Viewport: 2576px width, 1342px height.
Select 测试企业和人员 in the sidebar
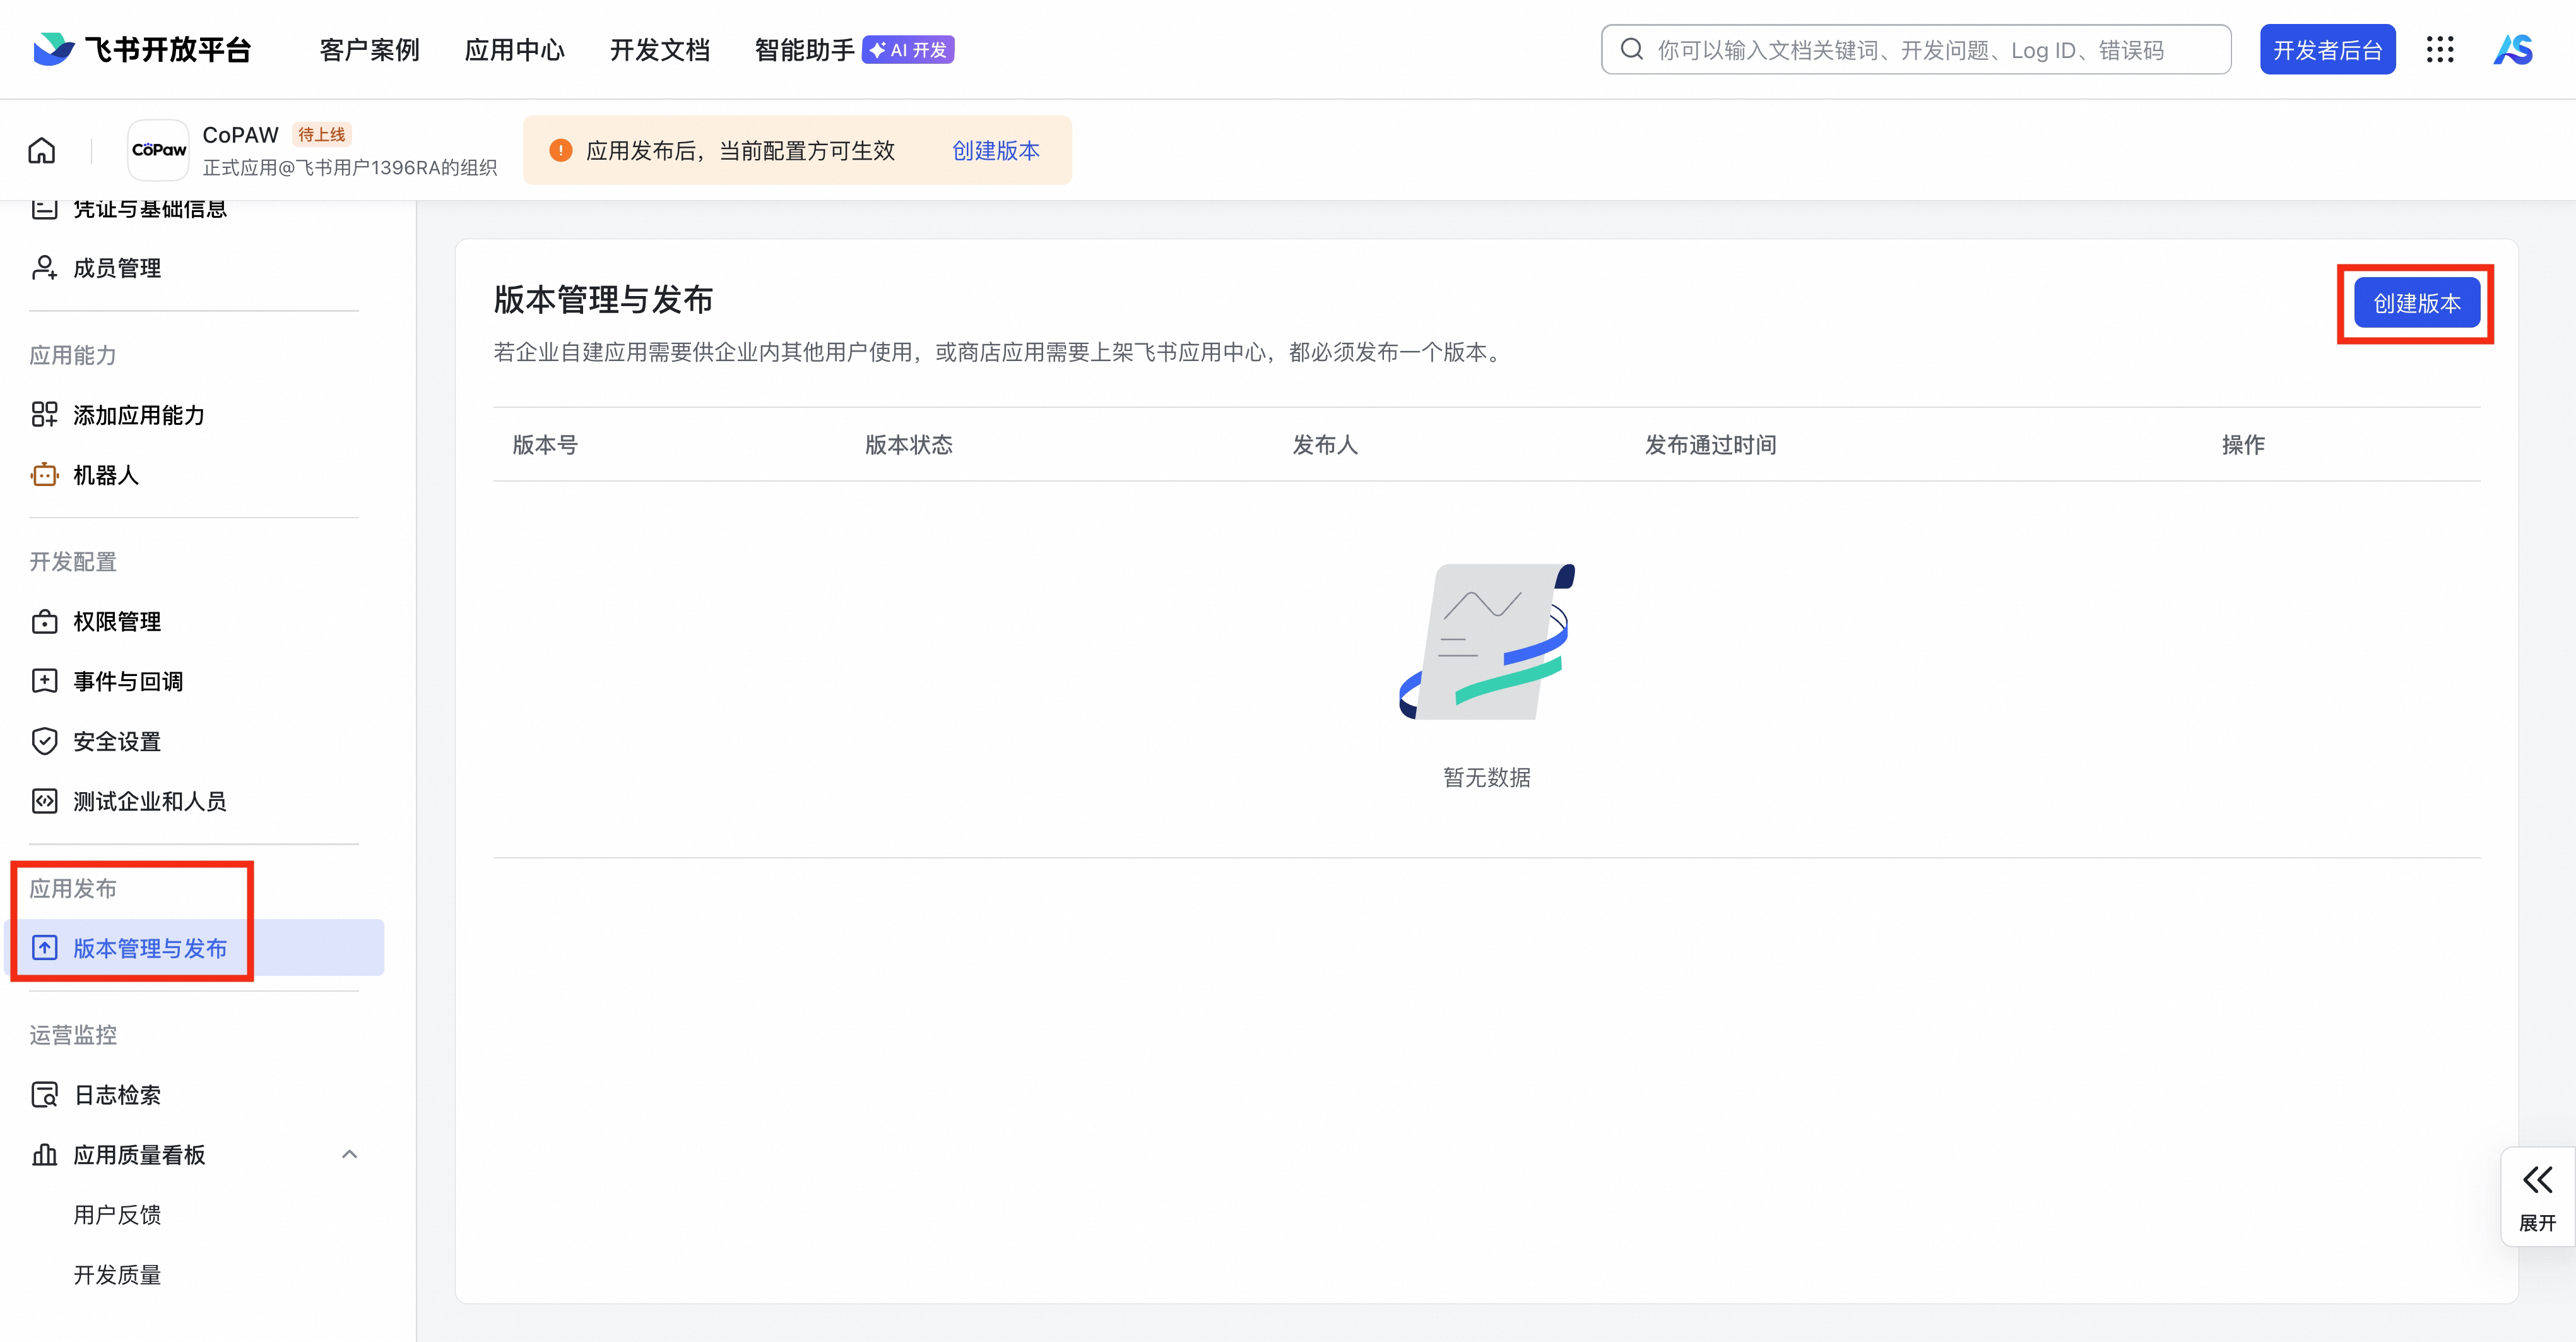click(148, 801)
